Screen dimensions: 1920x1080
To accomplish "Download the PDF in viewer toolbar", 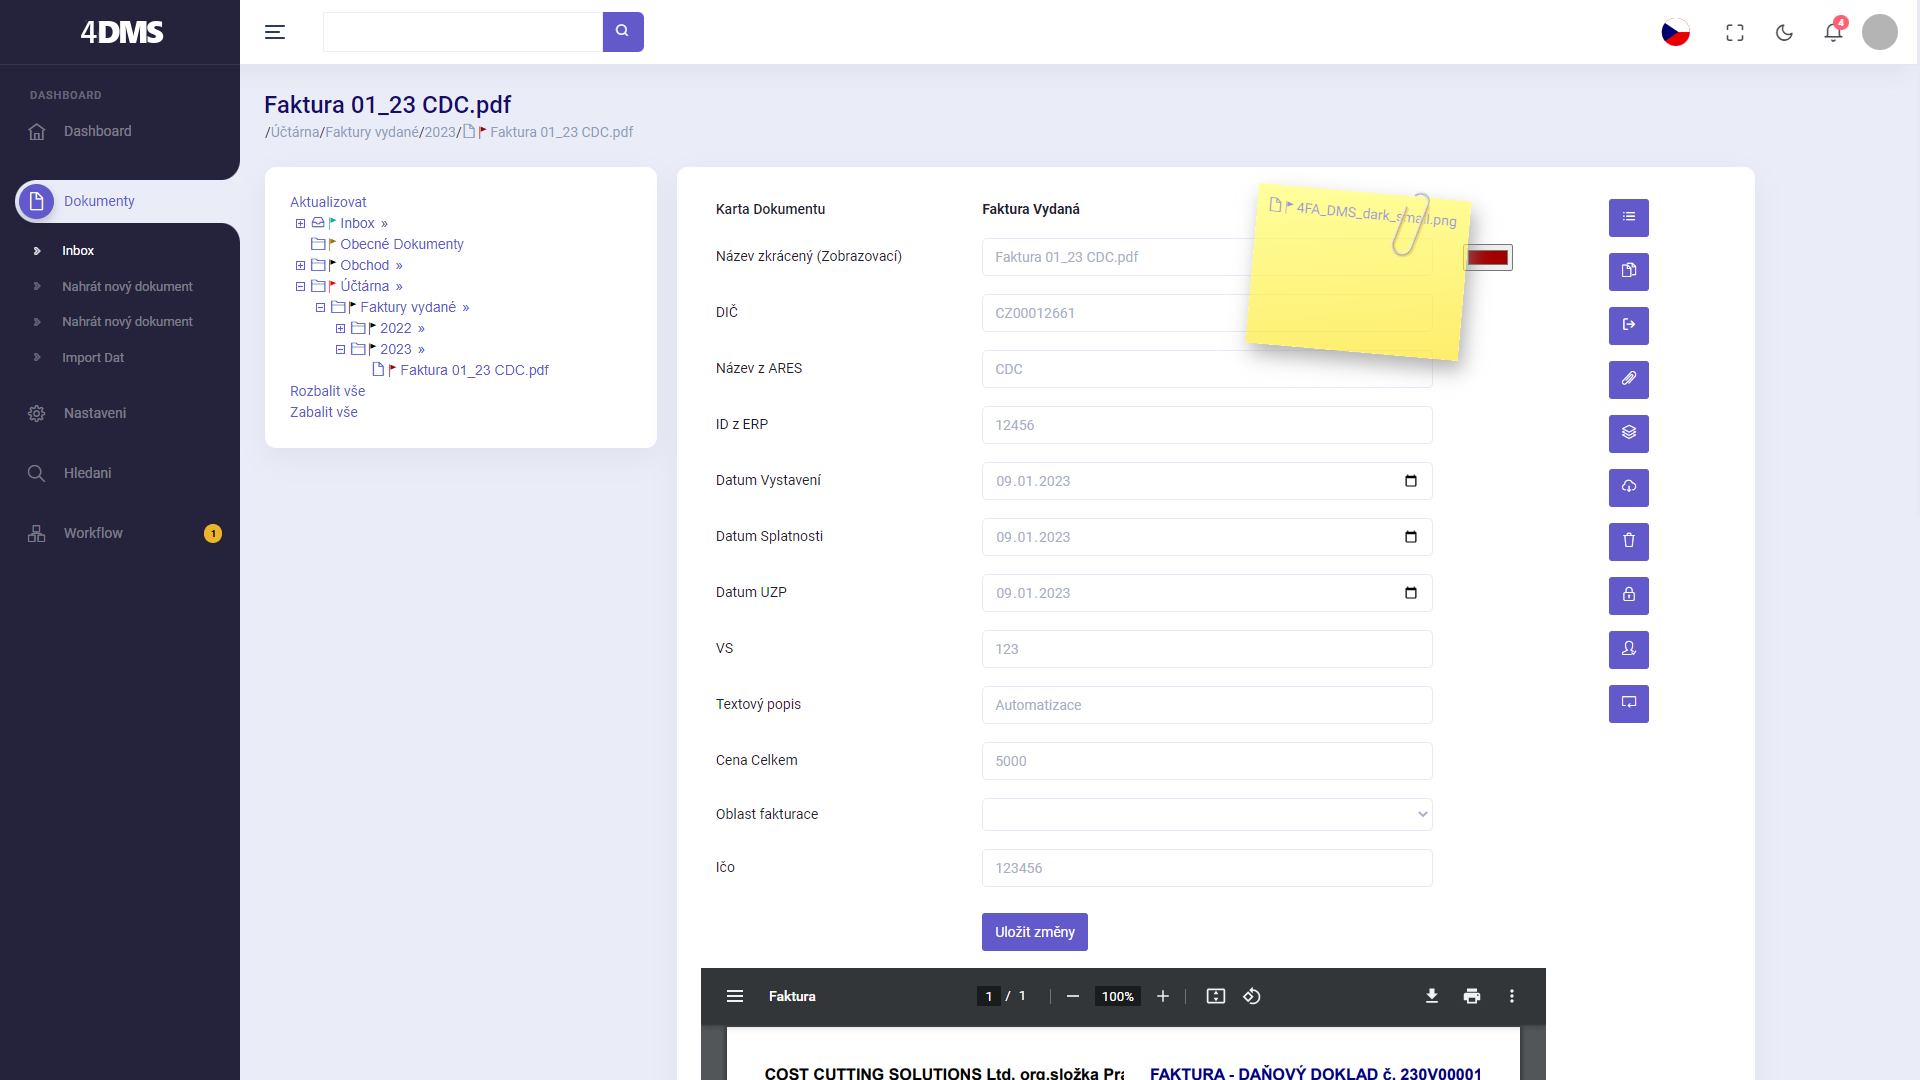I will (1431, 996).
